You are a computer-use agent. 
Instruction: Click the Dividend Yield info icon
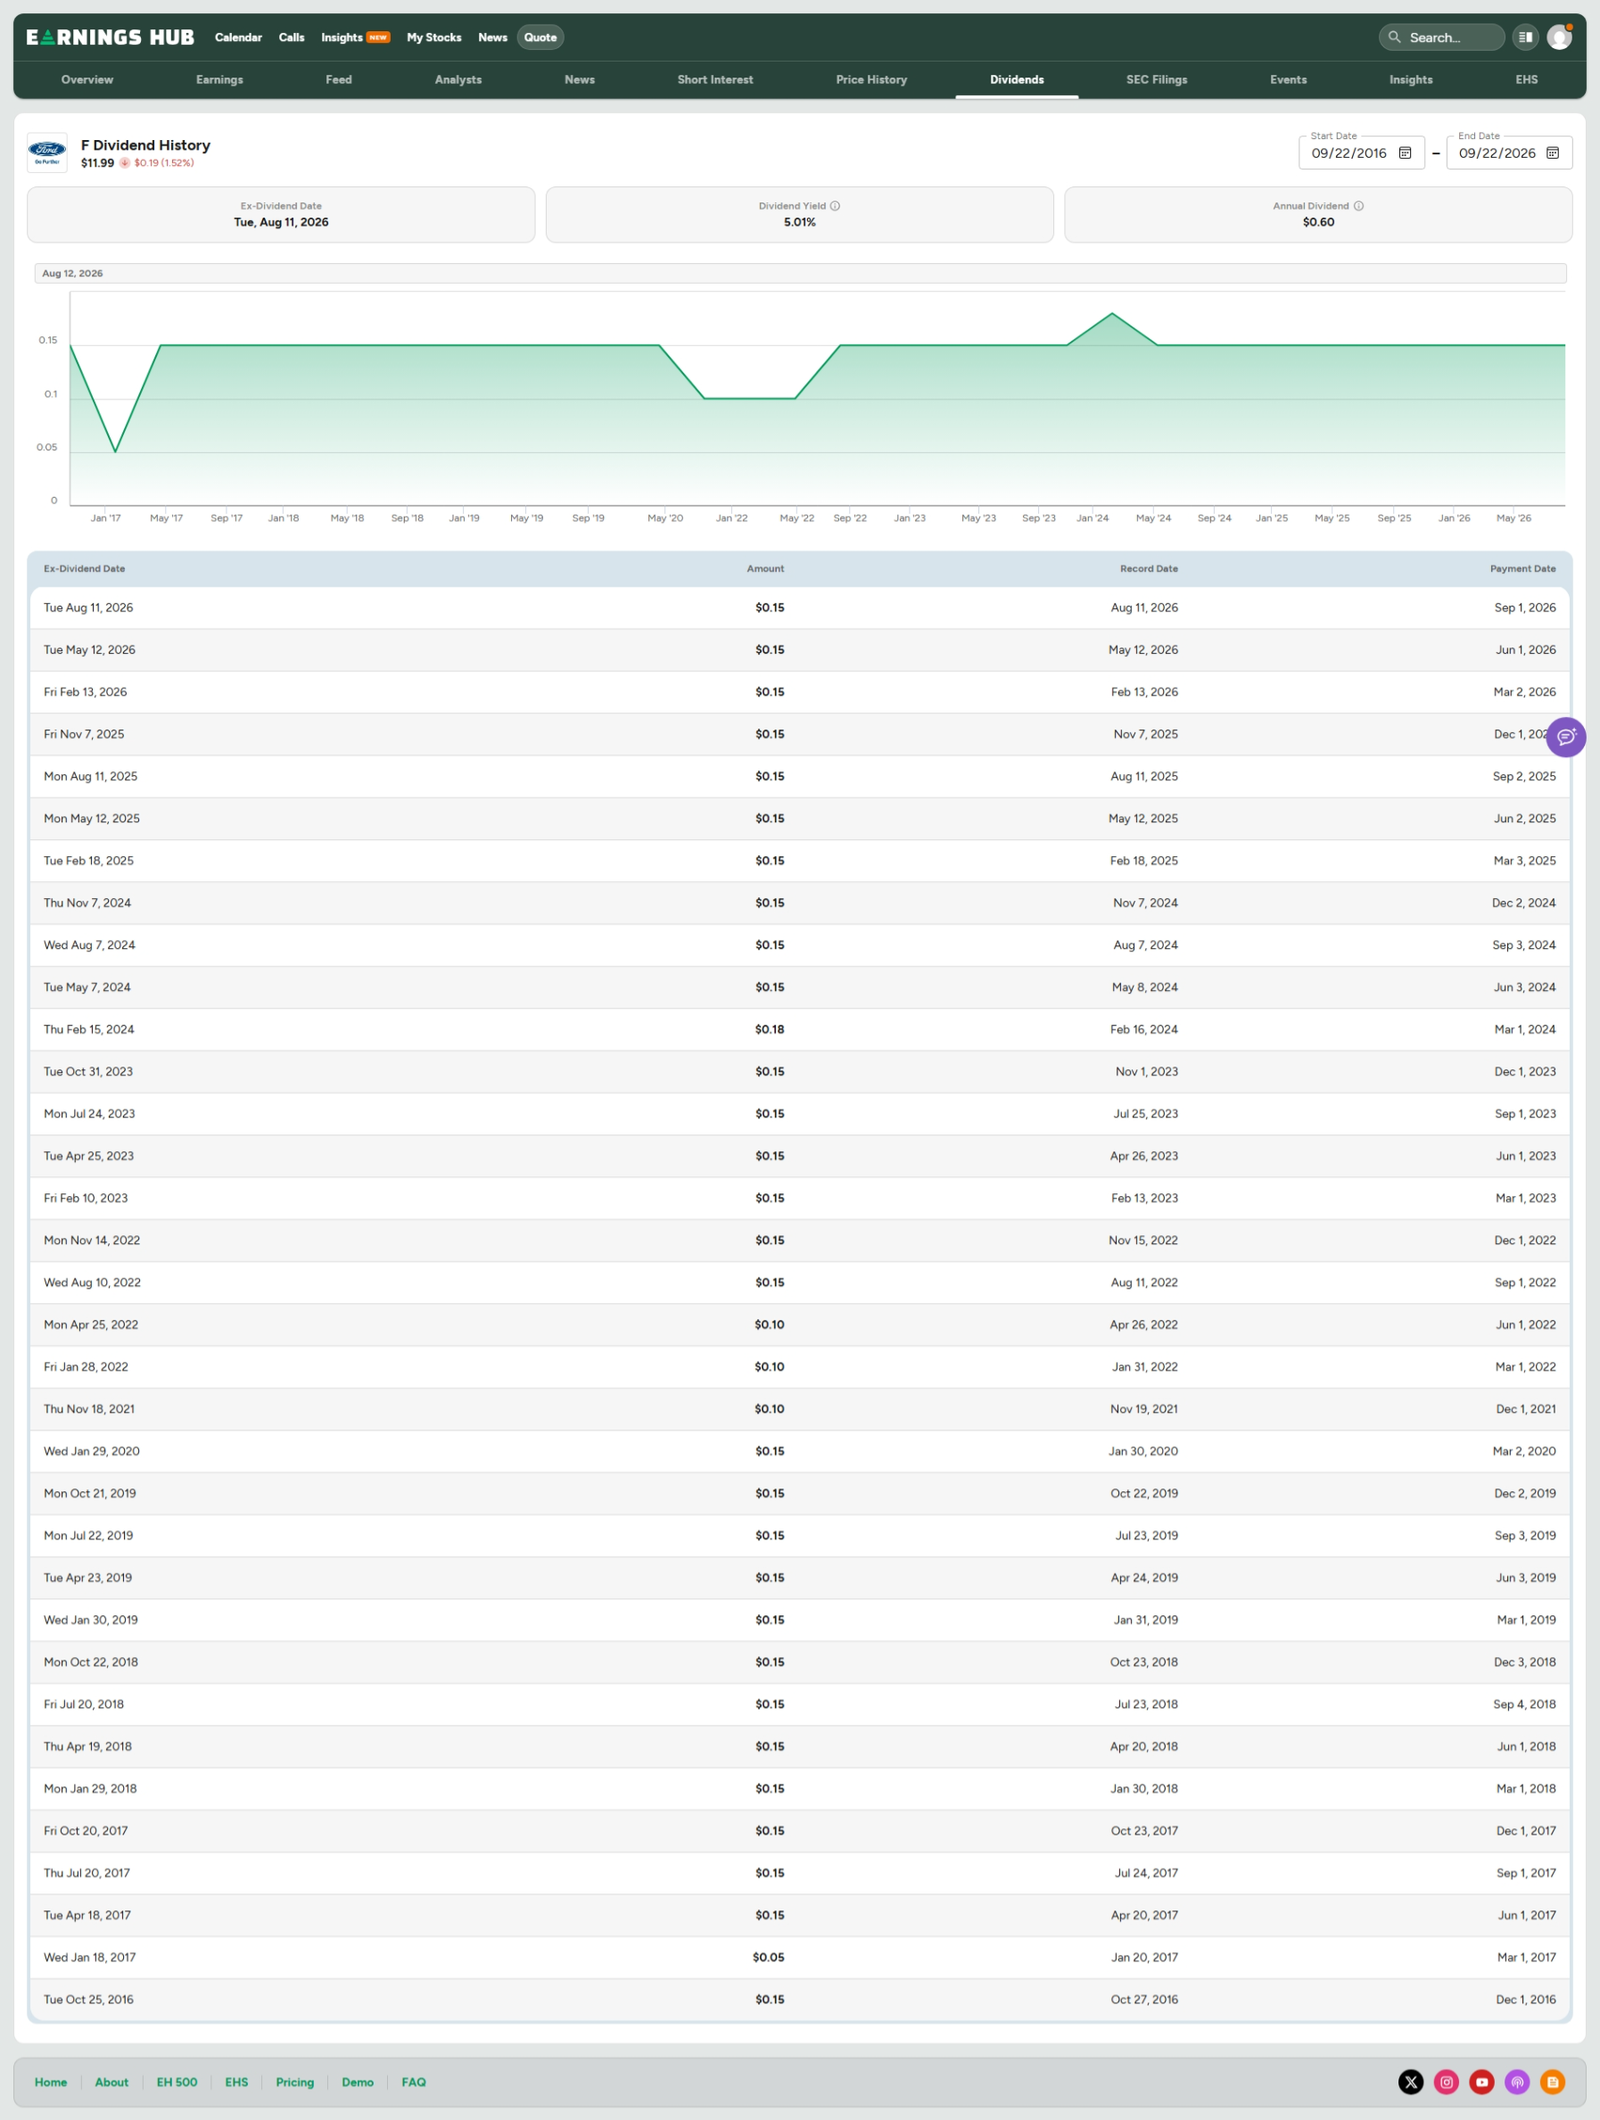[x=835, y=206]
